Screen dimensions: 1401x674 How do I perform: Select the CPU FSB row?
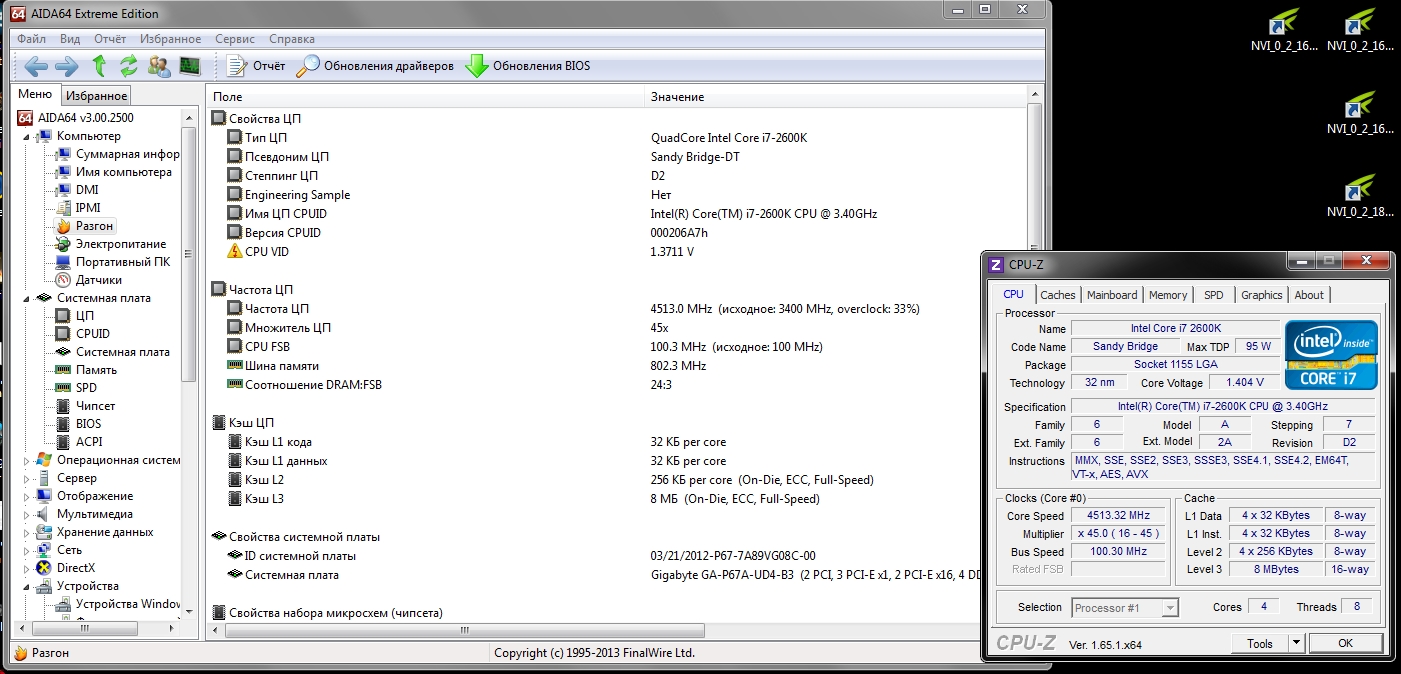(x=617, y=346)
